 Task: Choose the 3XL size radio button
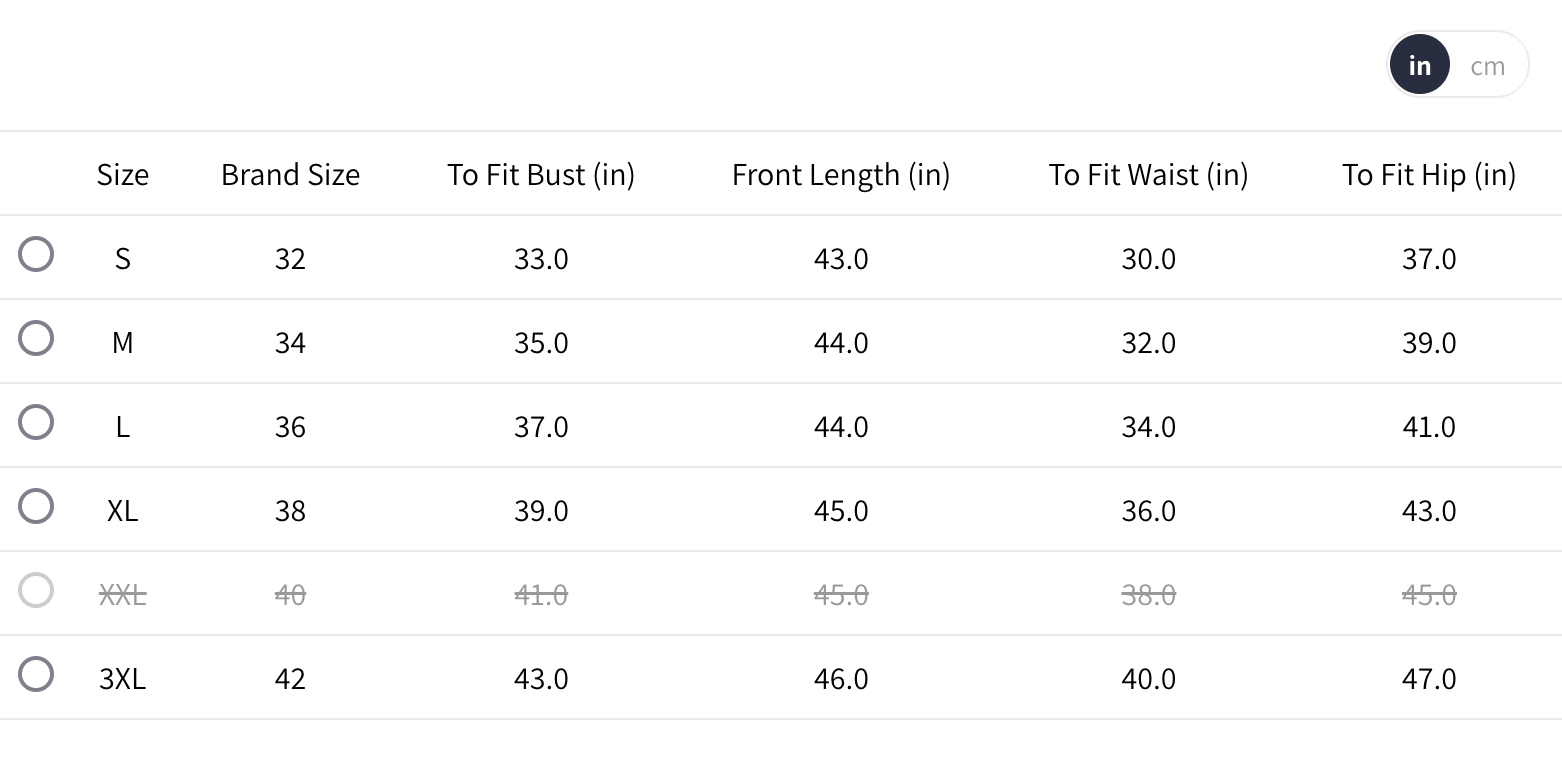(36, 675)
